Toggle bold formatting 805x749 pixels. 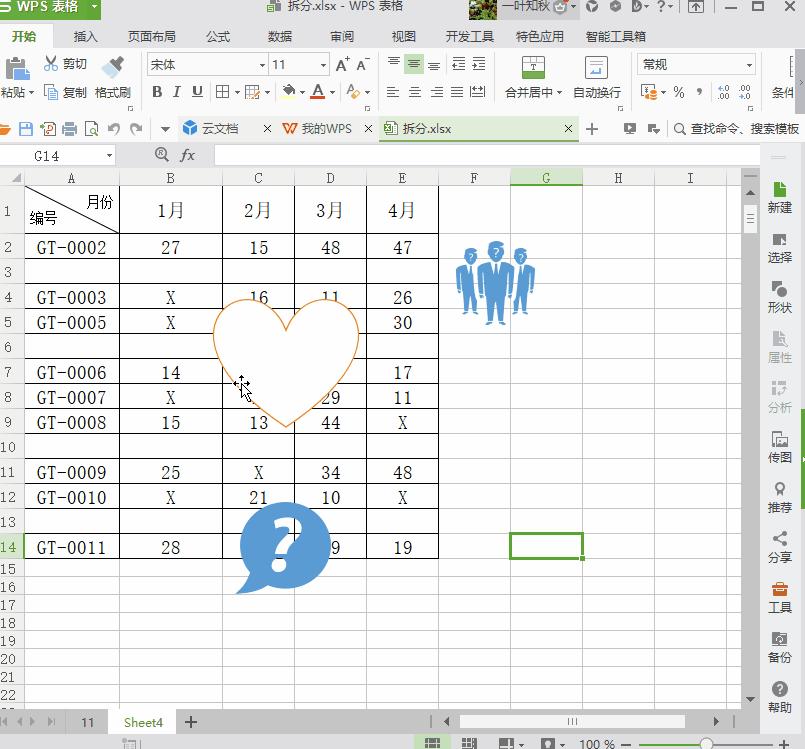click(157, 92)
